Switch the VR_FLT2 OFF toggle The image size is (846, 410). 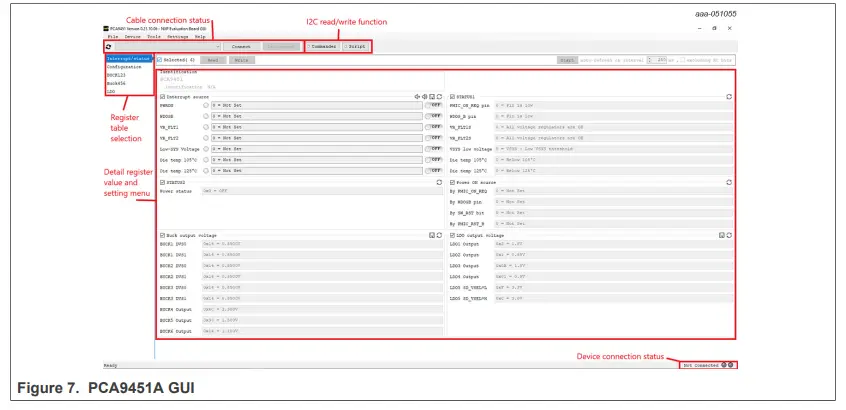(x=434, y=138)
